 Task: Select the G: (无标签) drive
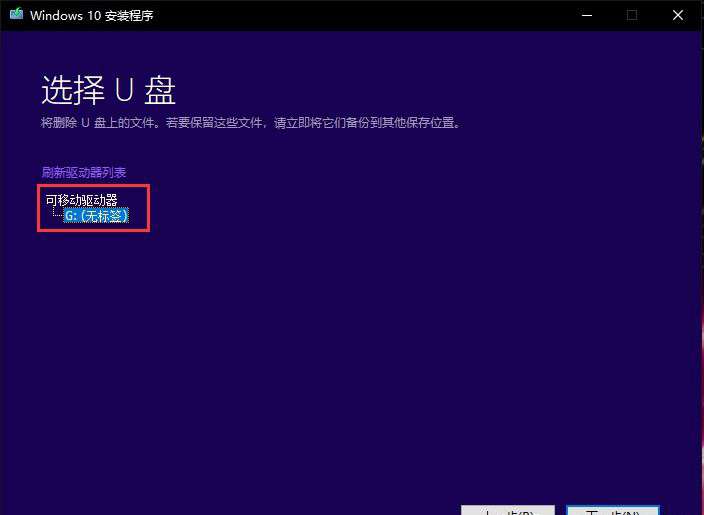click(x=97, y=216)
